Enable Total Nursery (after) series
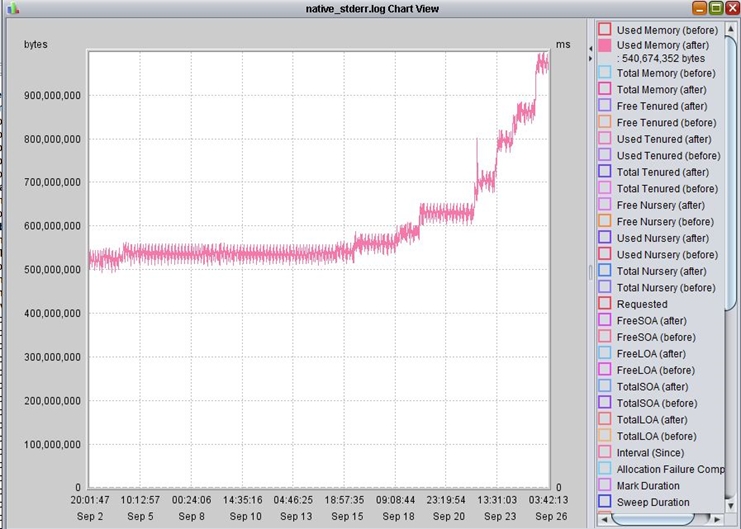Image resolution: width=741 pixels, height=529 pixels. click(x=604, y=270)
